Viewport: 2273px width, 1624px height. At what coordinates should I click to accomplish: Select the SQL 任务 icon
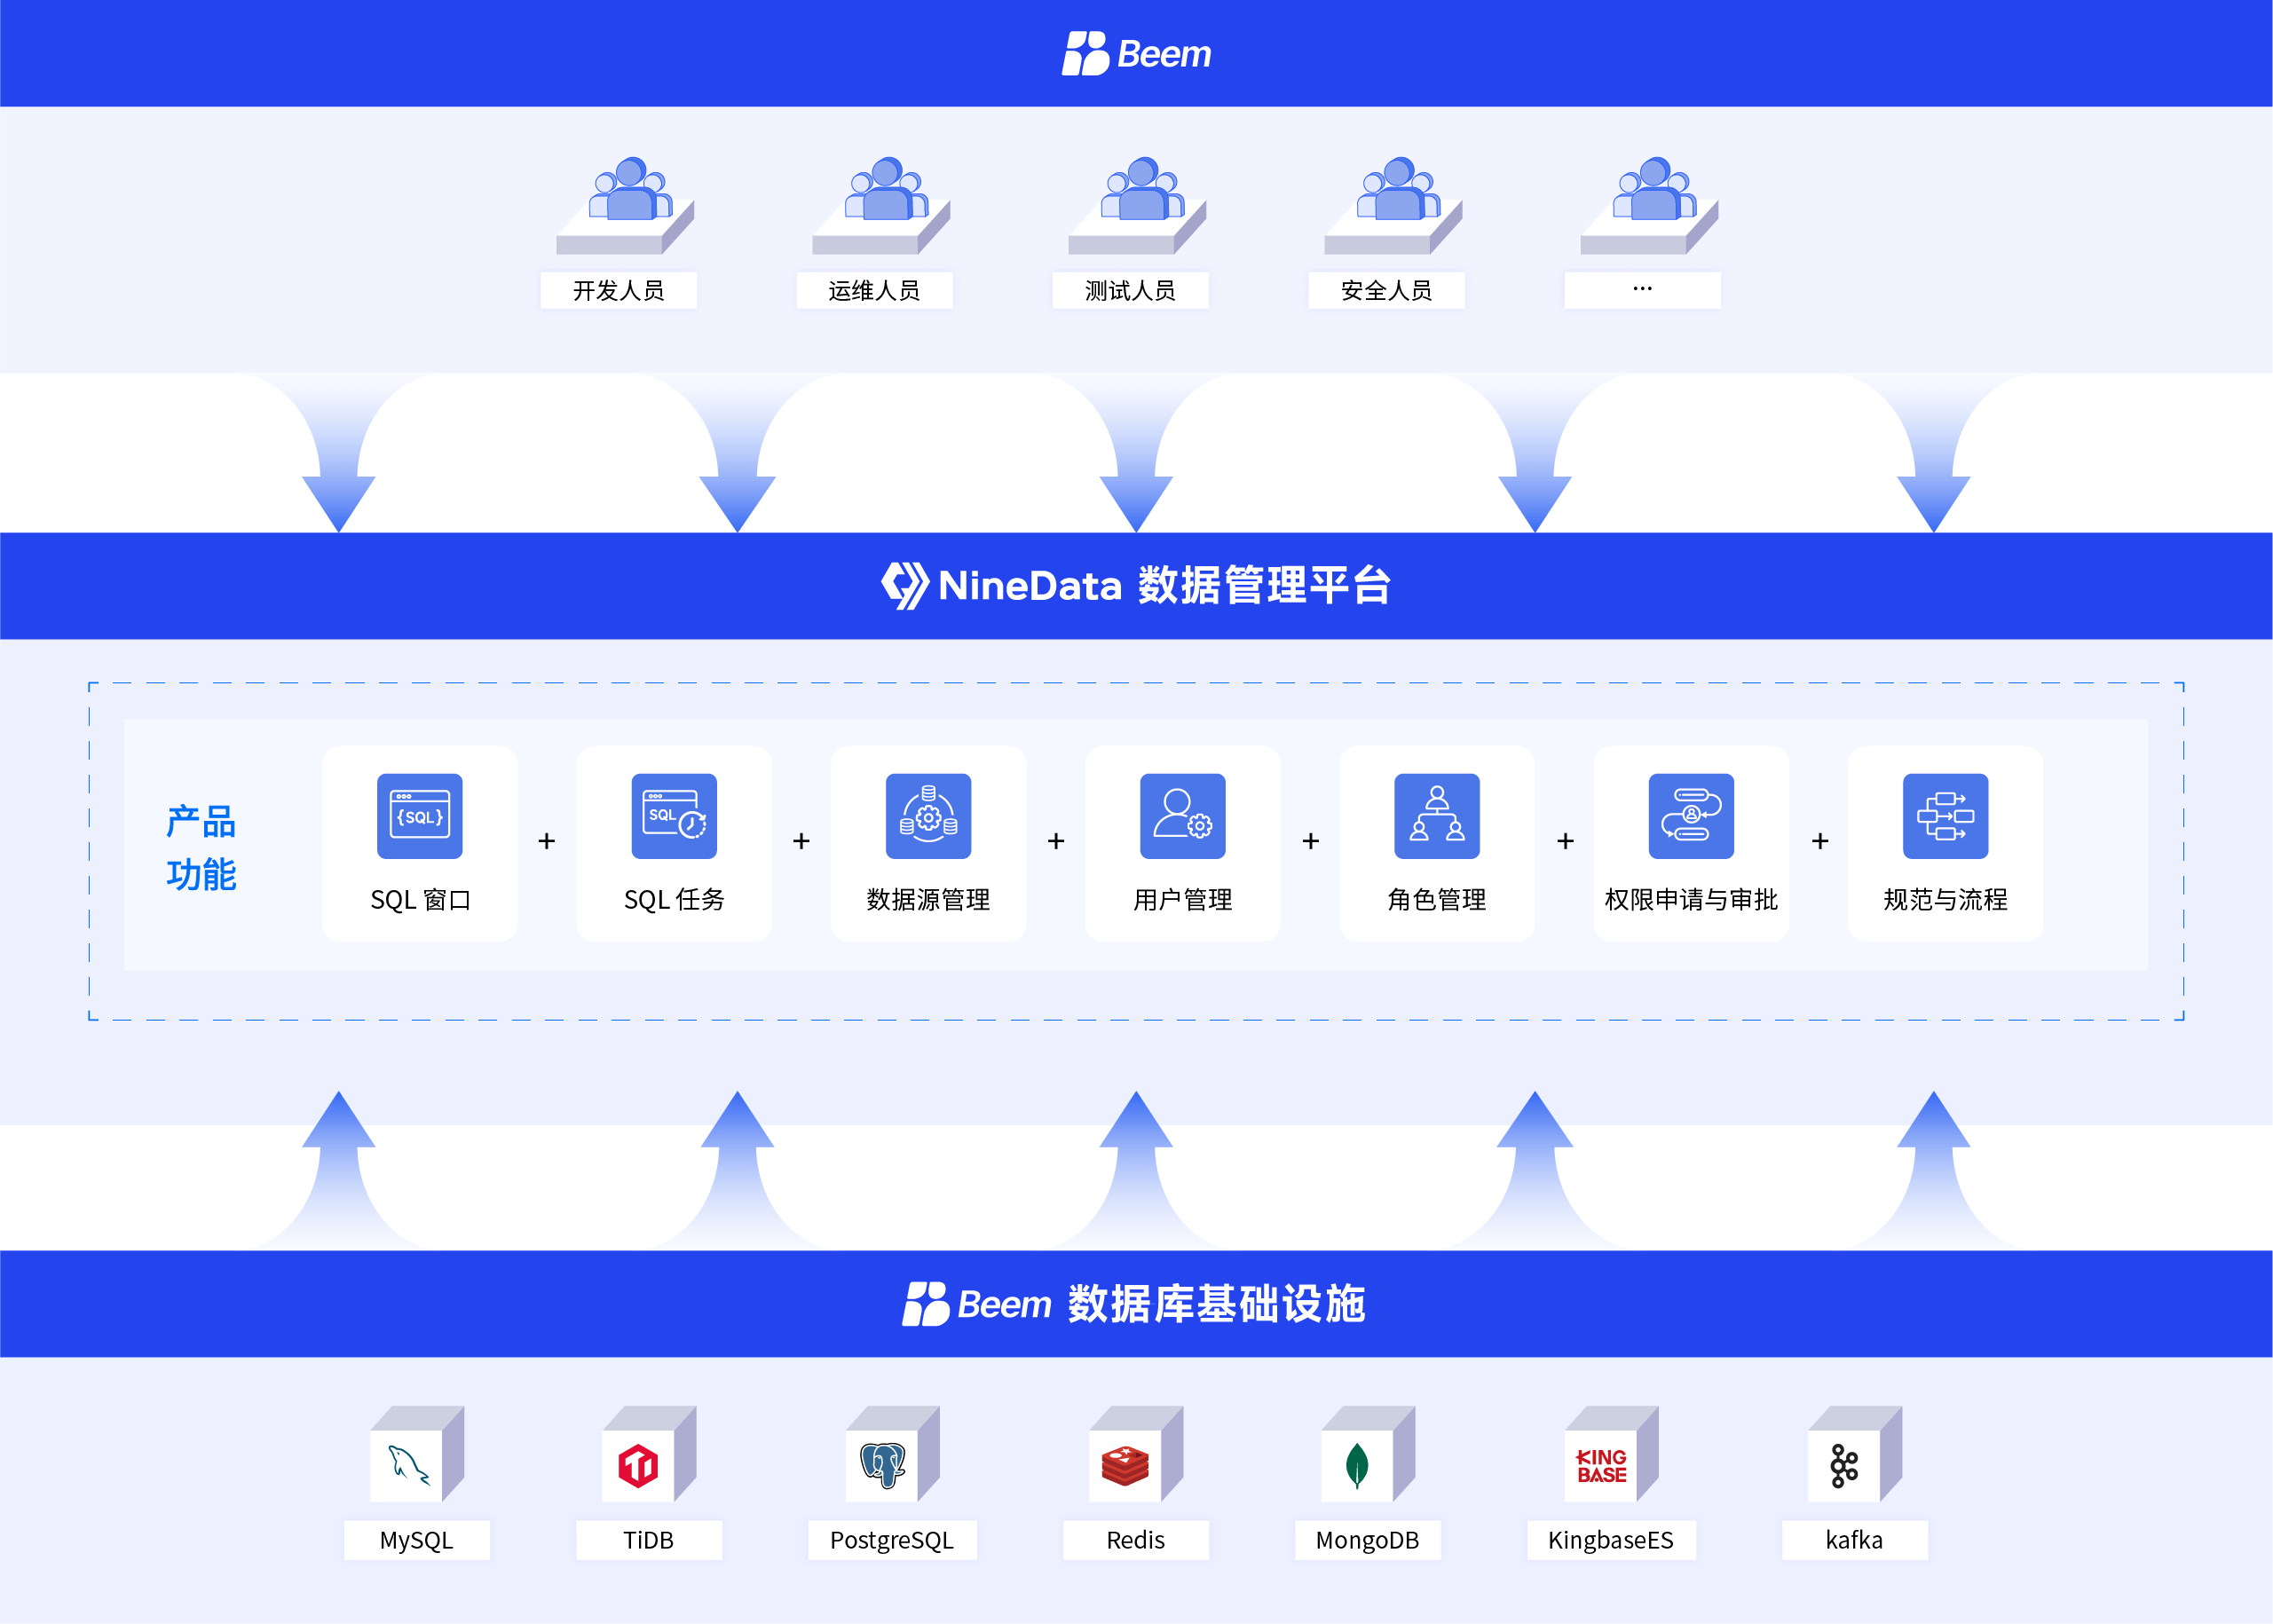click(674, 816)
